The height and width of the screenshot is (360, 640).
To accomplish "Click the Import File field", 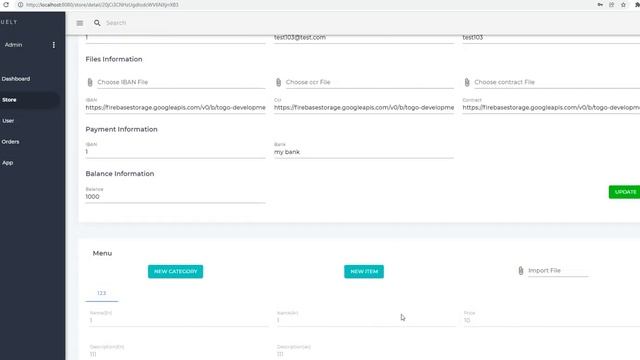I will [x=558, y=271].
